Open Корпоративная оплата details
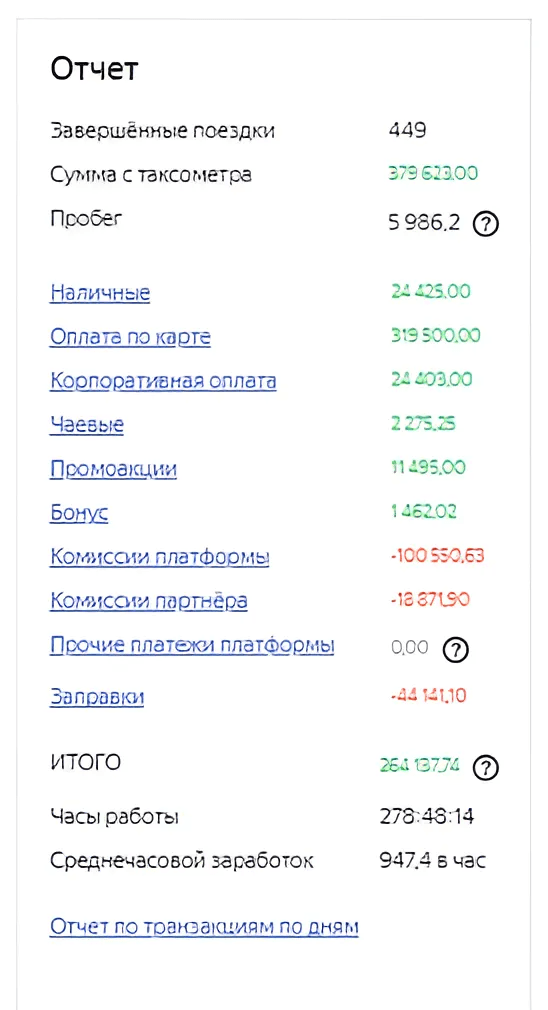This screenshot has height=1010, width=548. pyautogui.click(x=164, y=381)
